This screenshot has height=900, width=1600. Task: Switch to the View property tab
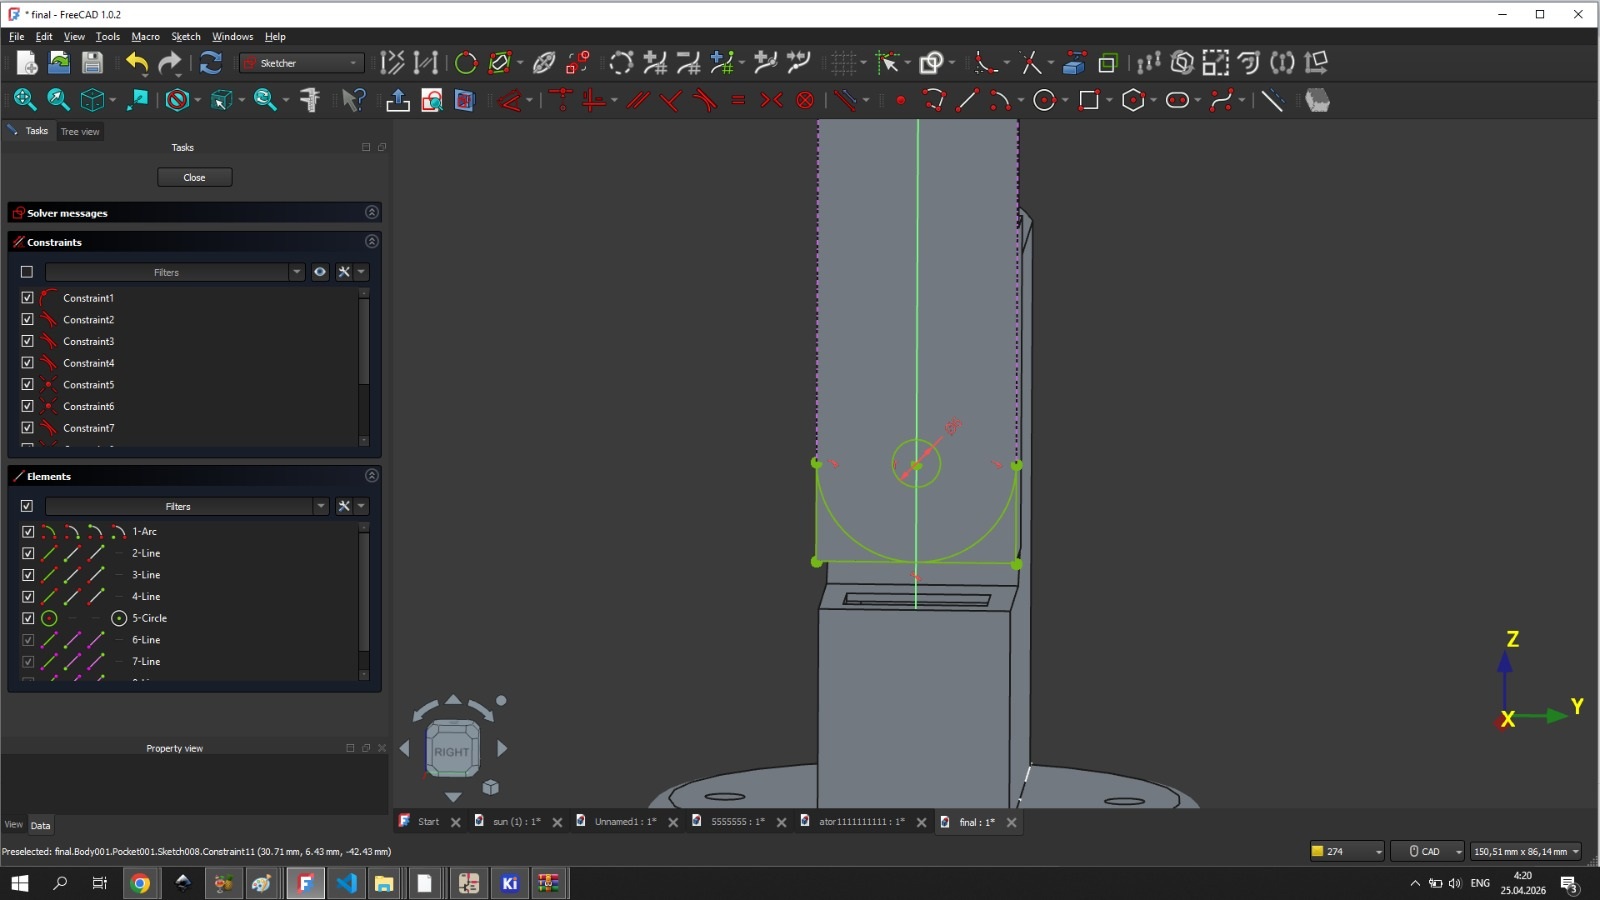click(x=13, y=825)
